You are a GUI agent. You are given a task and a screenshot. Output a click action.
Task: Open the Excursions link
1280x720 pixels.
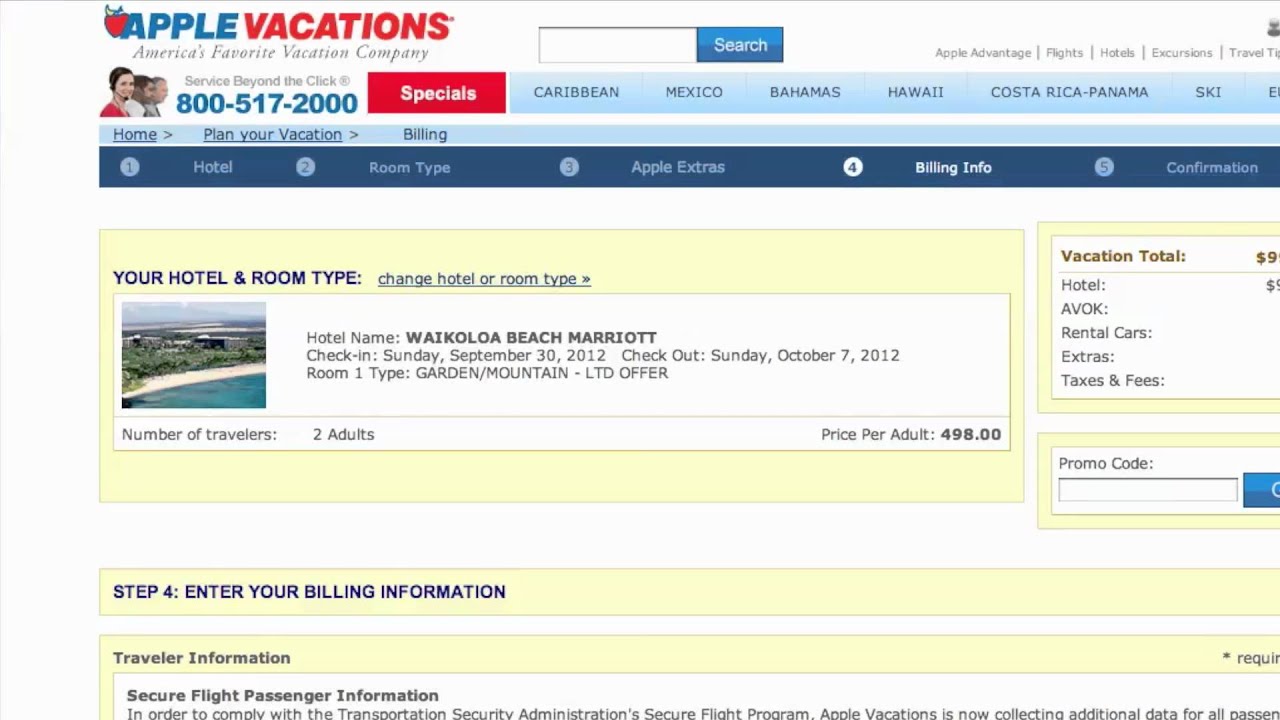click(1182, 53)
